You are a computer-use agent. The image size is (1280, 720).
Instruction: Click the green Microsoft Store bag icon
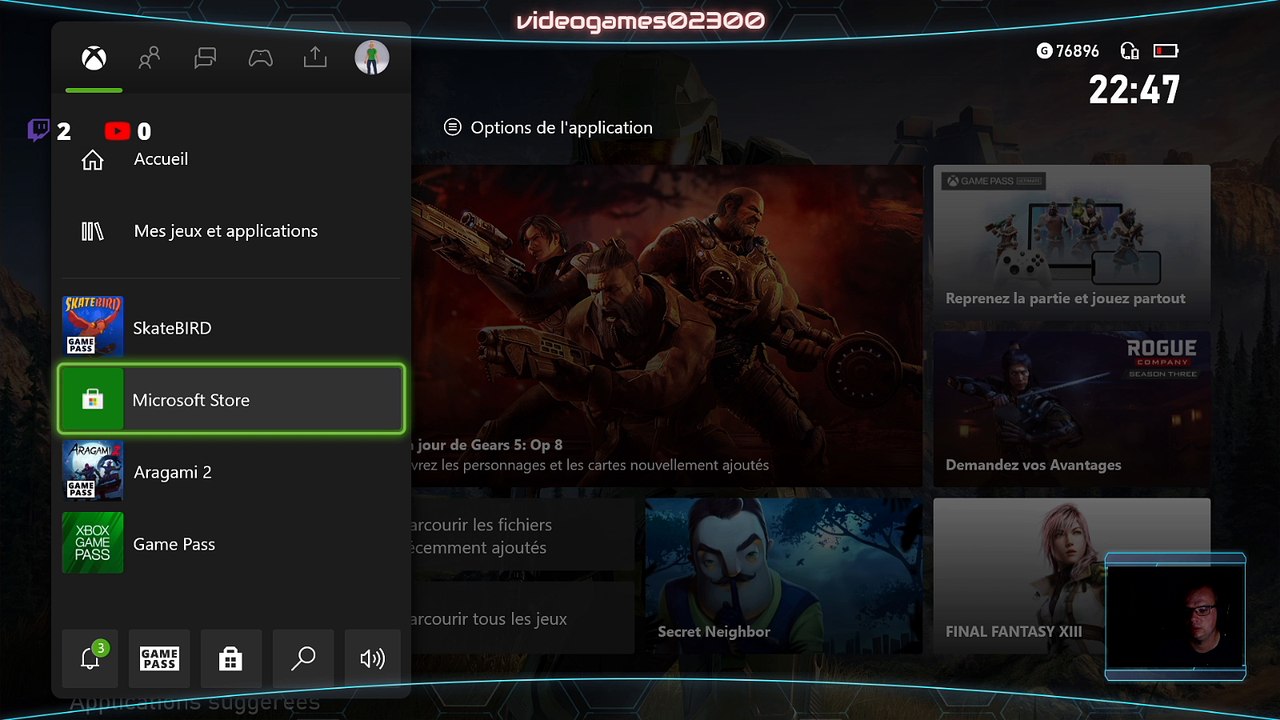[92, 399]
